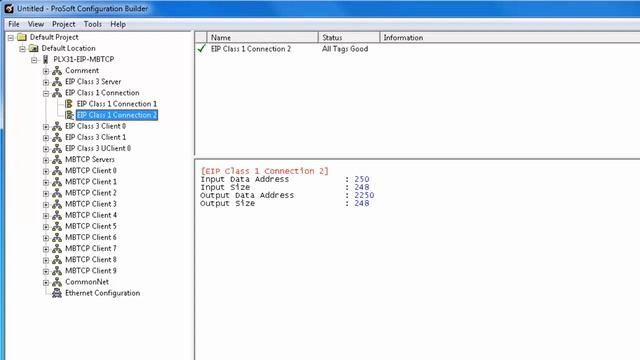This screenshot has width=640, height=360.
Task: Collapse the Default Location node
Action: [22, 49]
